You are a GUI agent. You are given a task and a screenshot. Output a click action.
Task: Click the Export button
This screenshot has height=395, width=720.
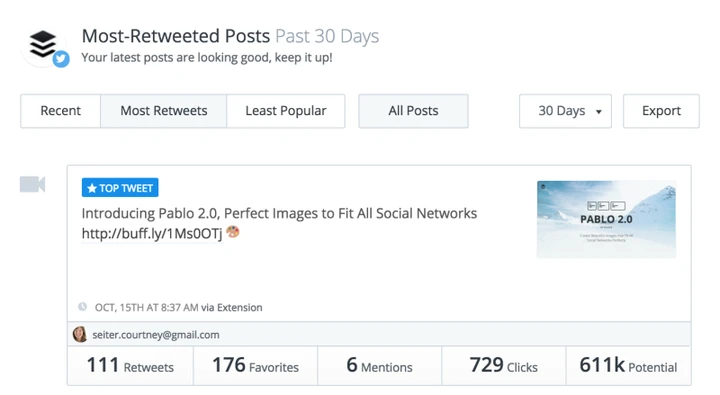pyautogui.click(x=661, y=111)
